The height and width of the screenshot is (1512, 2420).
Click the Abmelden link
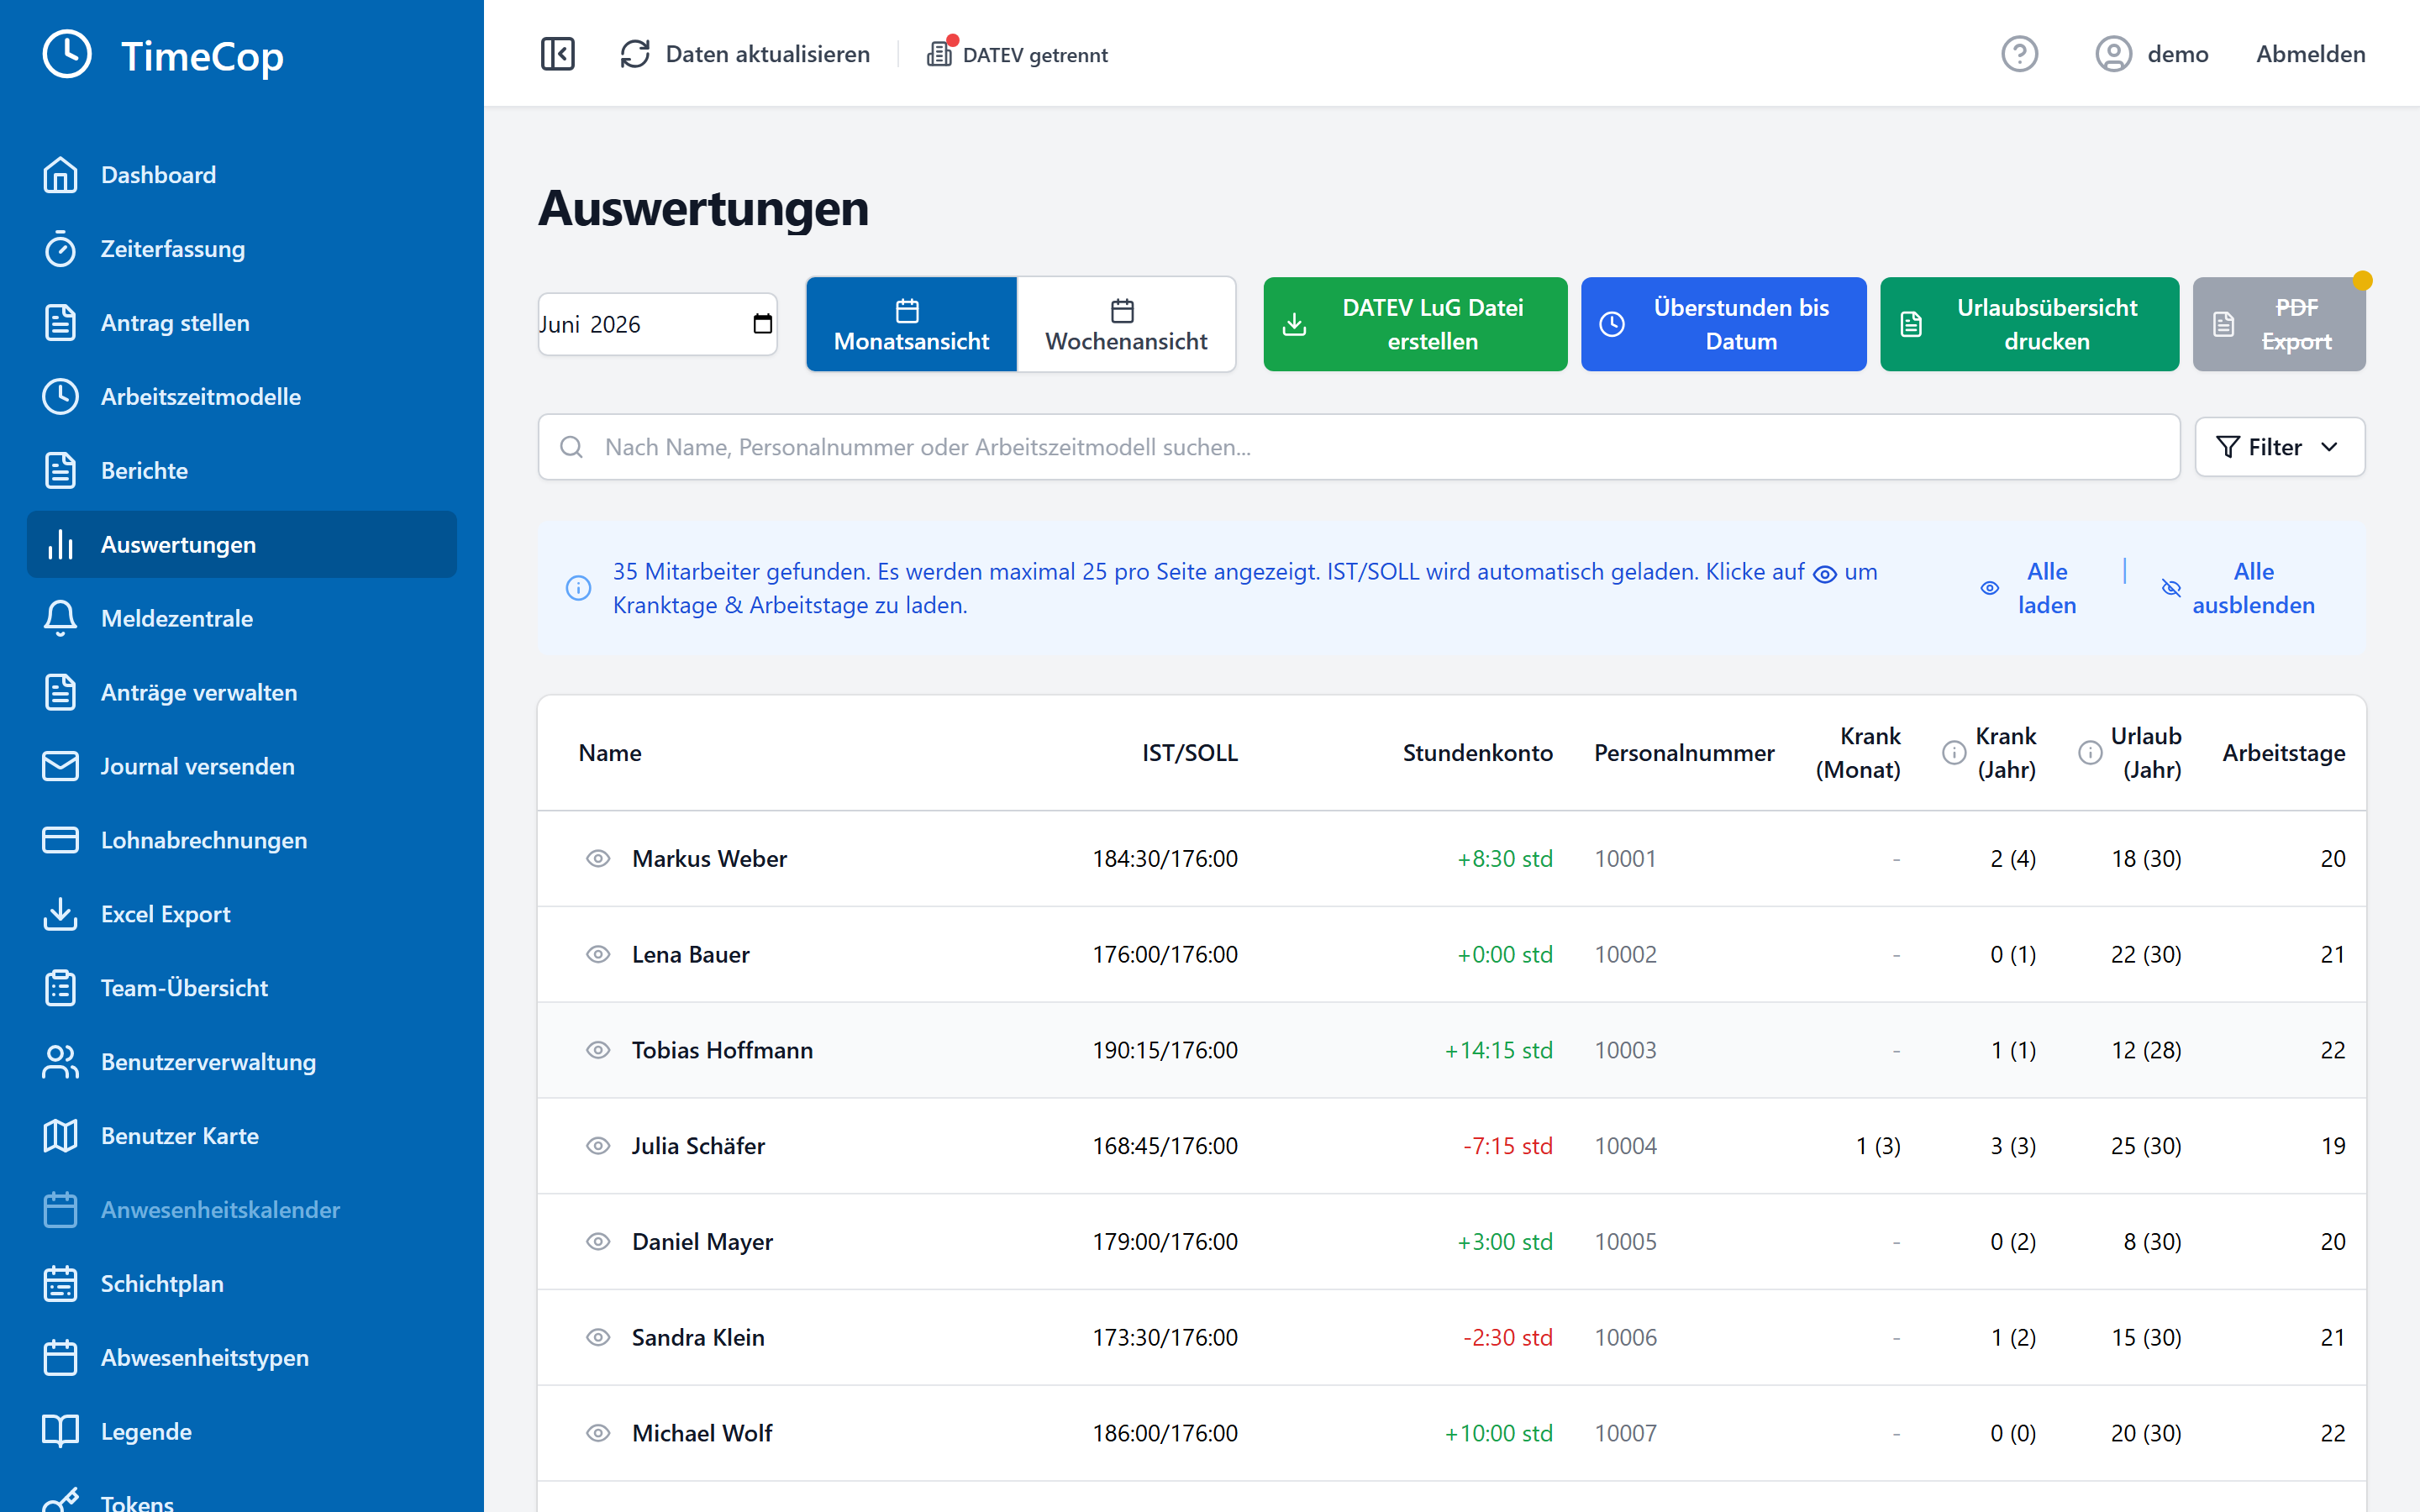pyautogui.click(x=2310, y=54)
